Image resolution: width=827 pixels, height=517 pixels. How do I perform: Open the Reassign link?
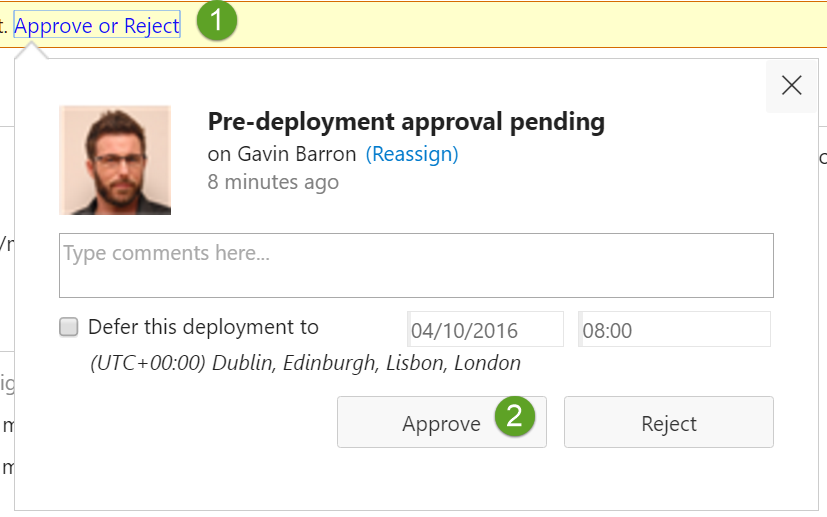click(412, 154)
